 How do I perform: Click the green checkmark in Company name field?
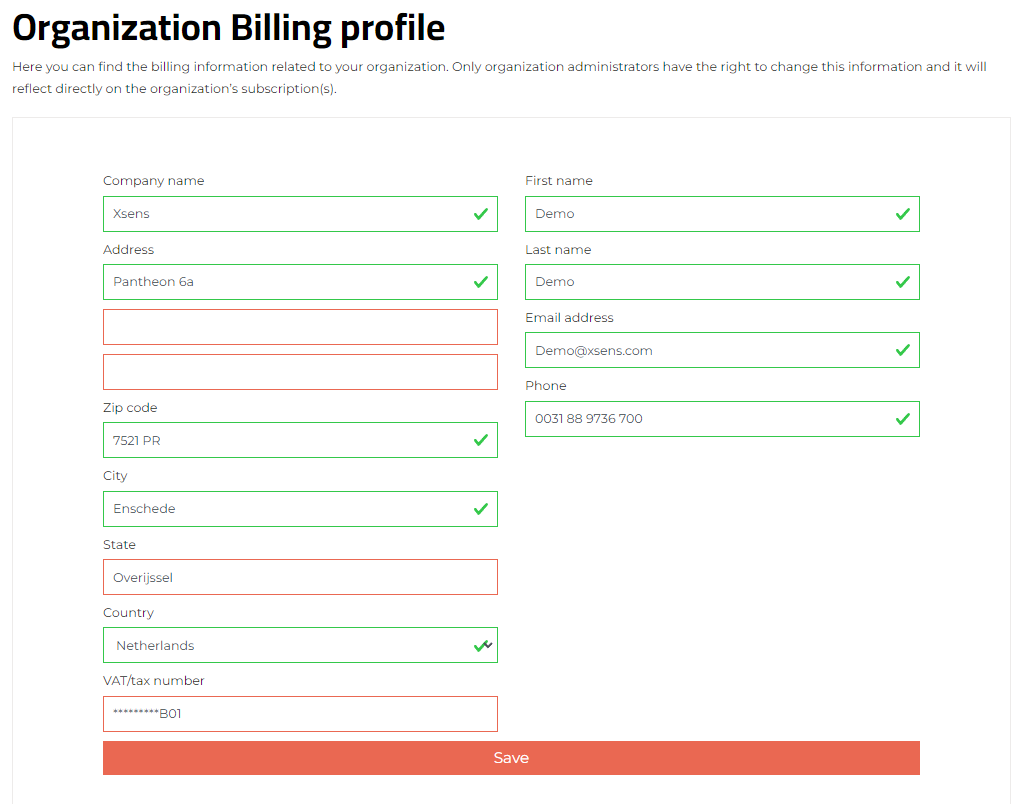[481, 213]
